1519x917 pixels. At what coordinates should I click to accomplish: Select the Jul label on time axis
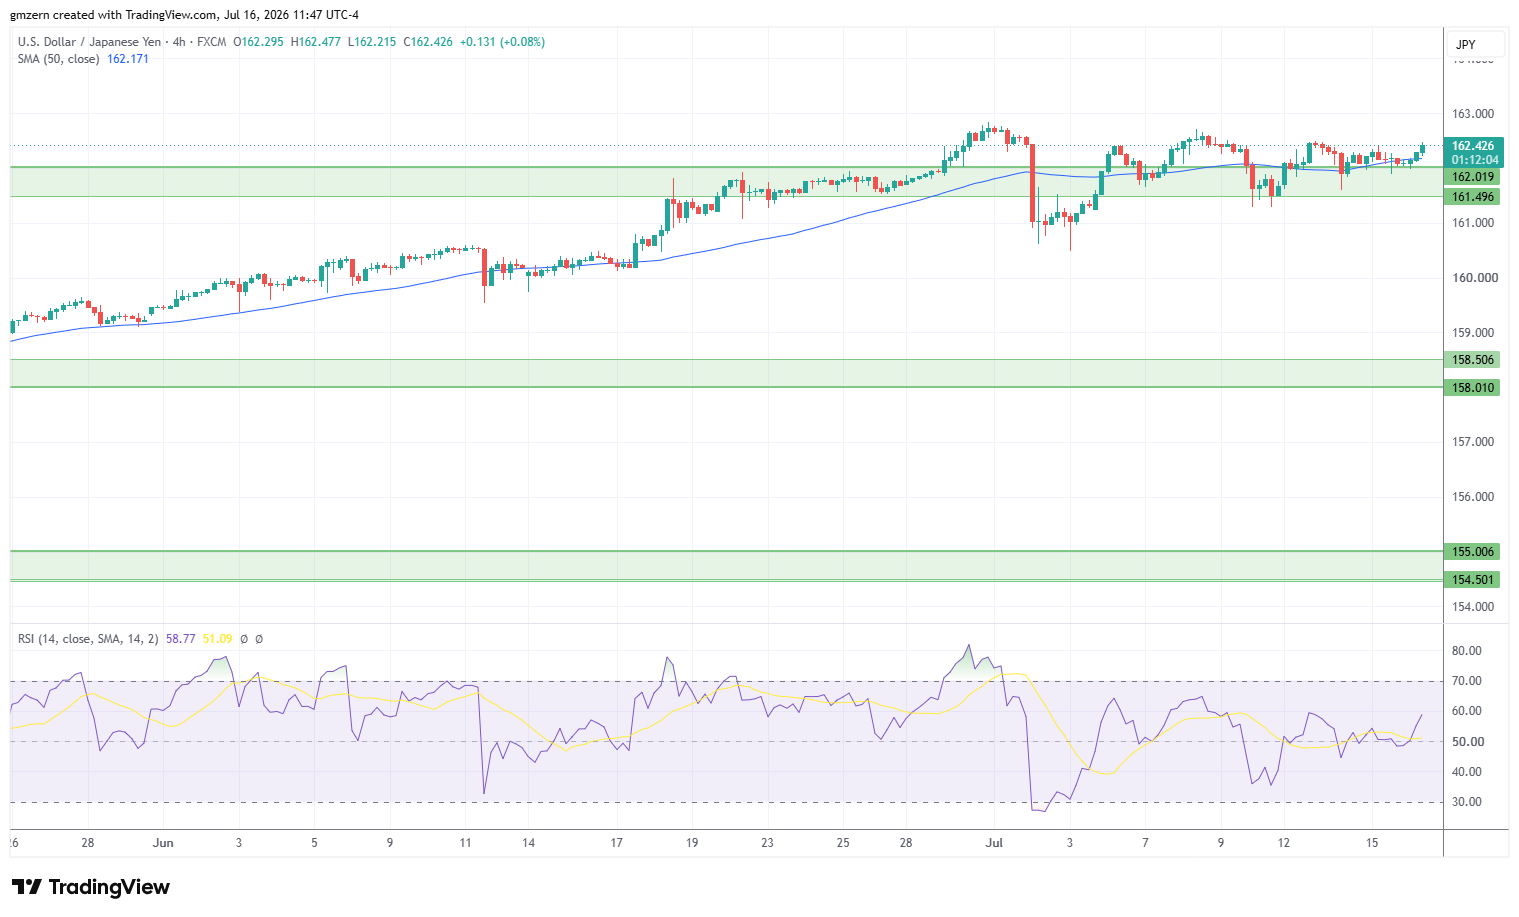click(x=994, y=843)
